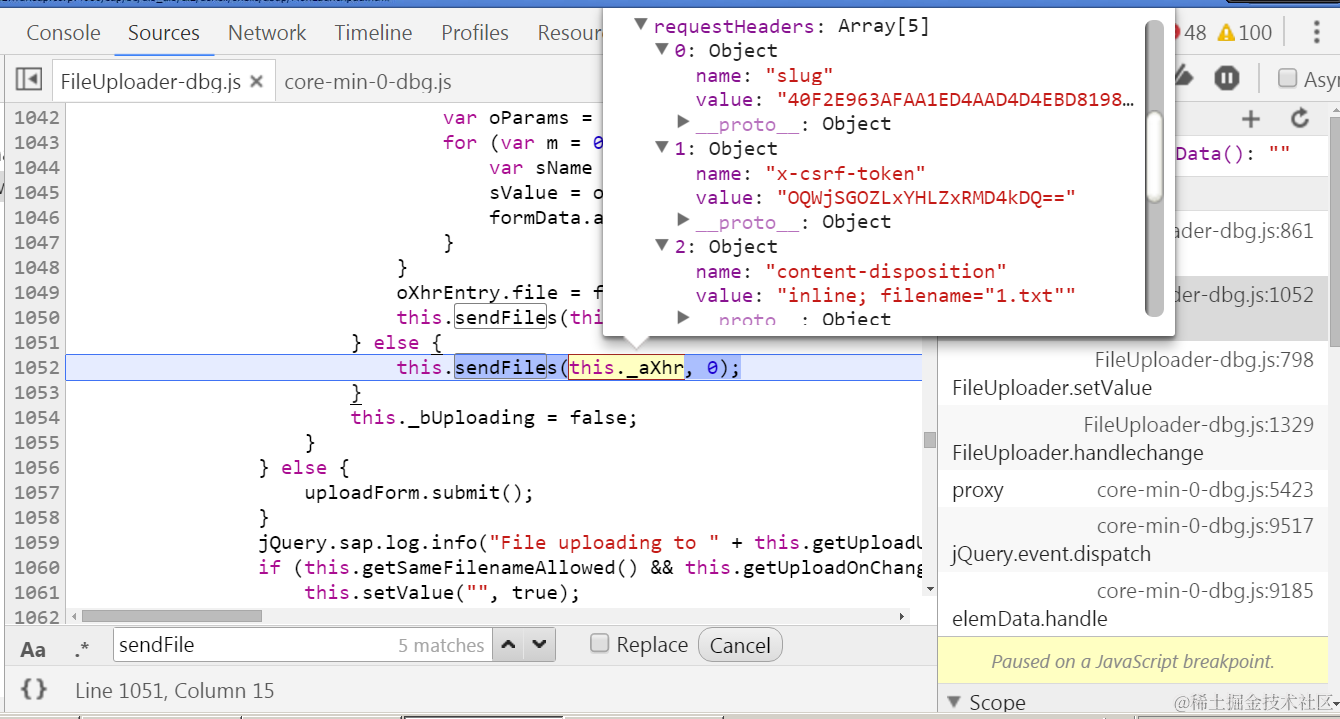Click the popup's vertical scrollbar thumb
Viewport: 1340px width, 719px height.
(x=1154, y=156)
